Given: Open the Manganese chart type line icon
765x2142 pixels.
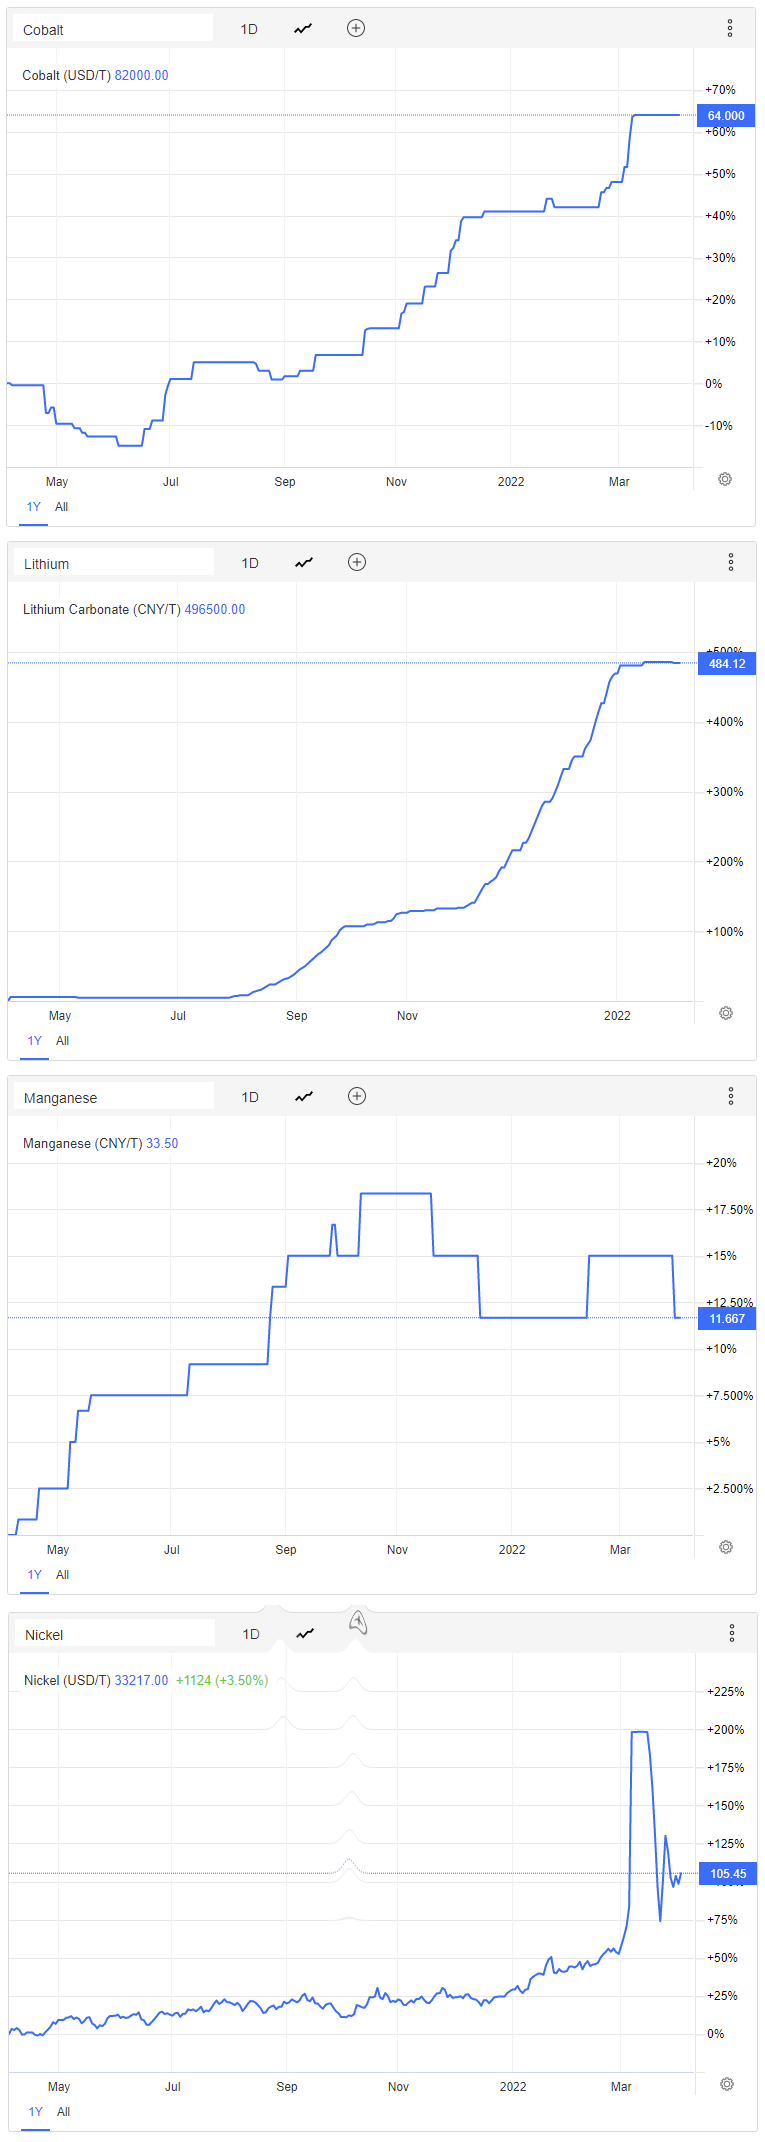Looking at the screenshot, I should (x=304, y=1097).
